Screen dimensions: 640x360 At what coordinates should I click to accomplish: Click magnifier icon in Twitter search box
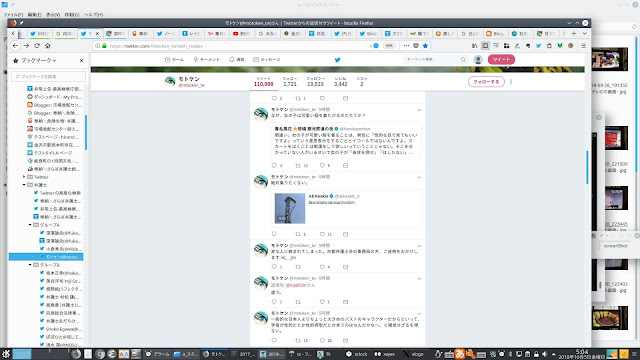pyautogui.click(x=463, y=60)
